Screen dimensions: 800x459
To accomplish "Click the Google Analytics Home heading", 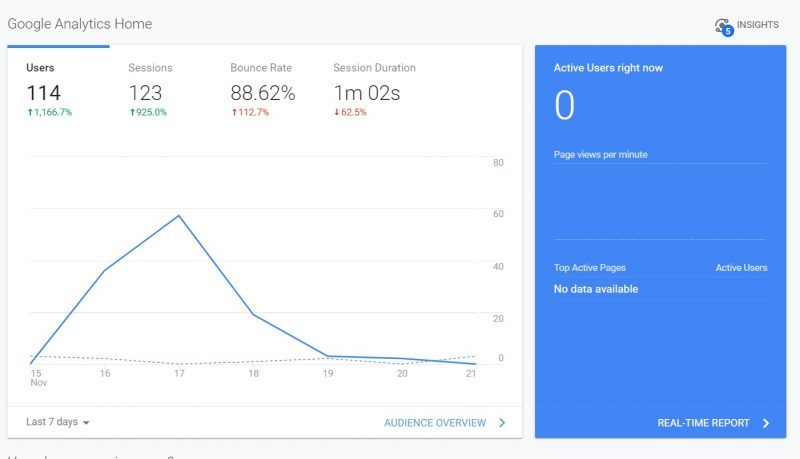I will [80, 24].
